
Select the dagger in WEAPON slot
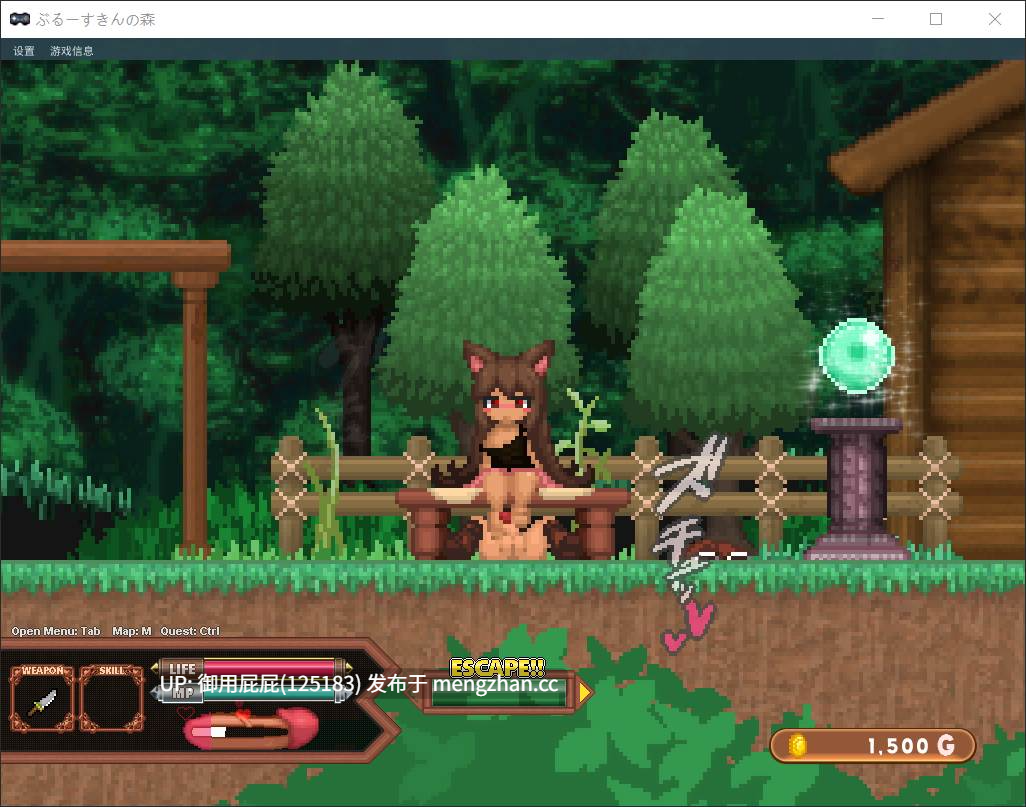43,702
